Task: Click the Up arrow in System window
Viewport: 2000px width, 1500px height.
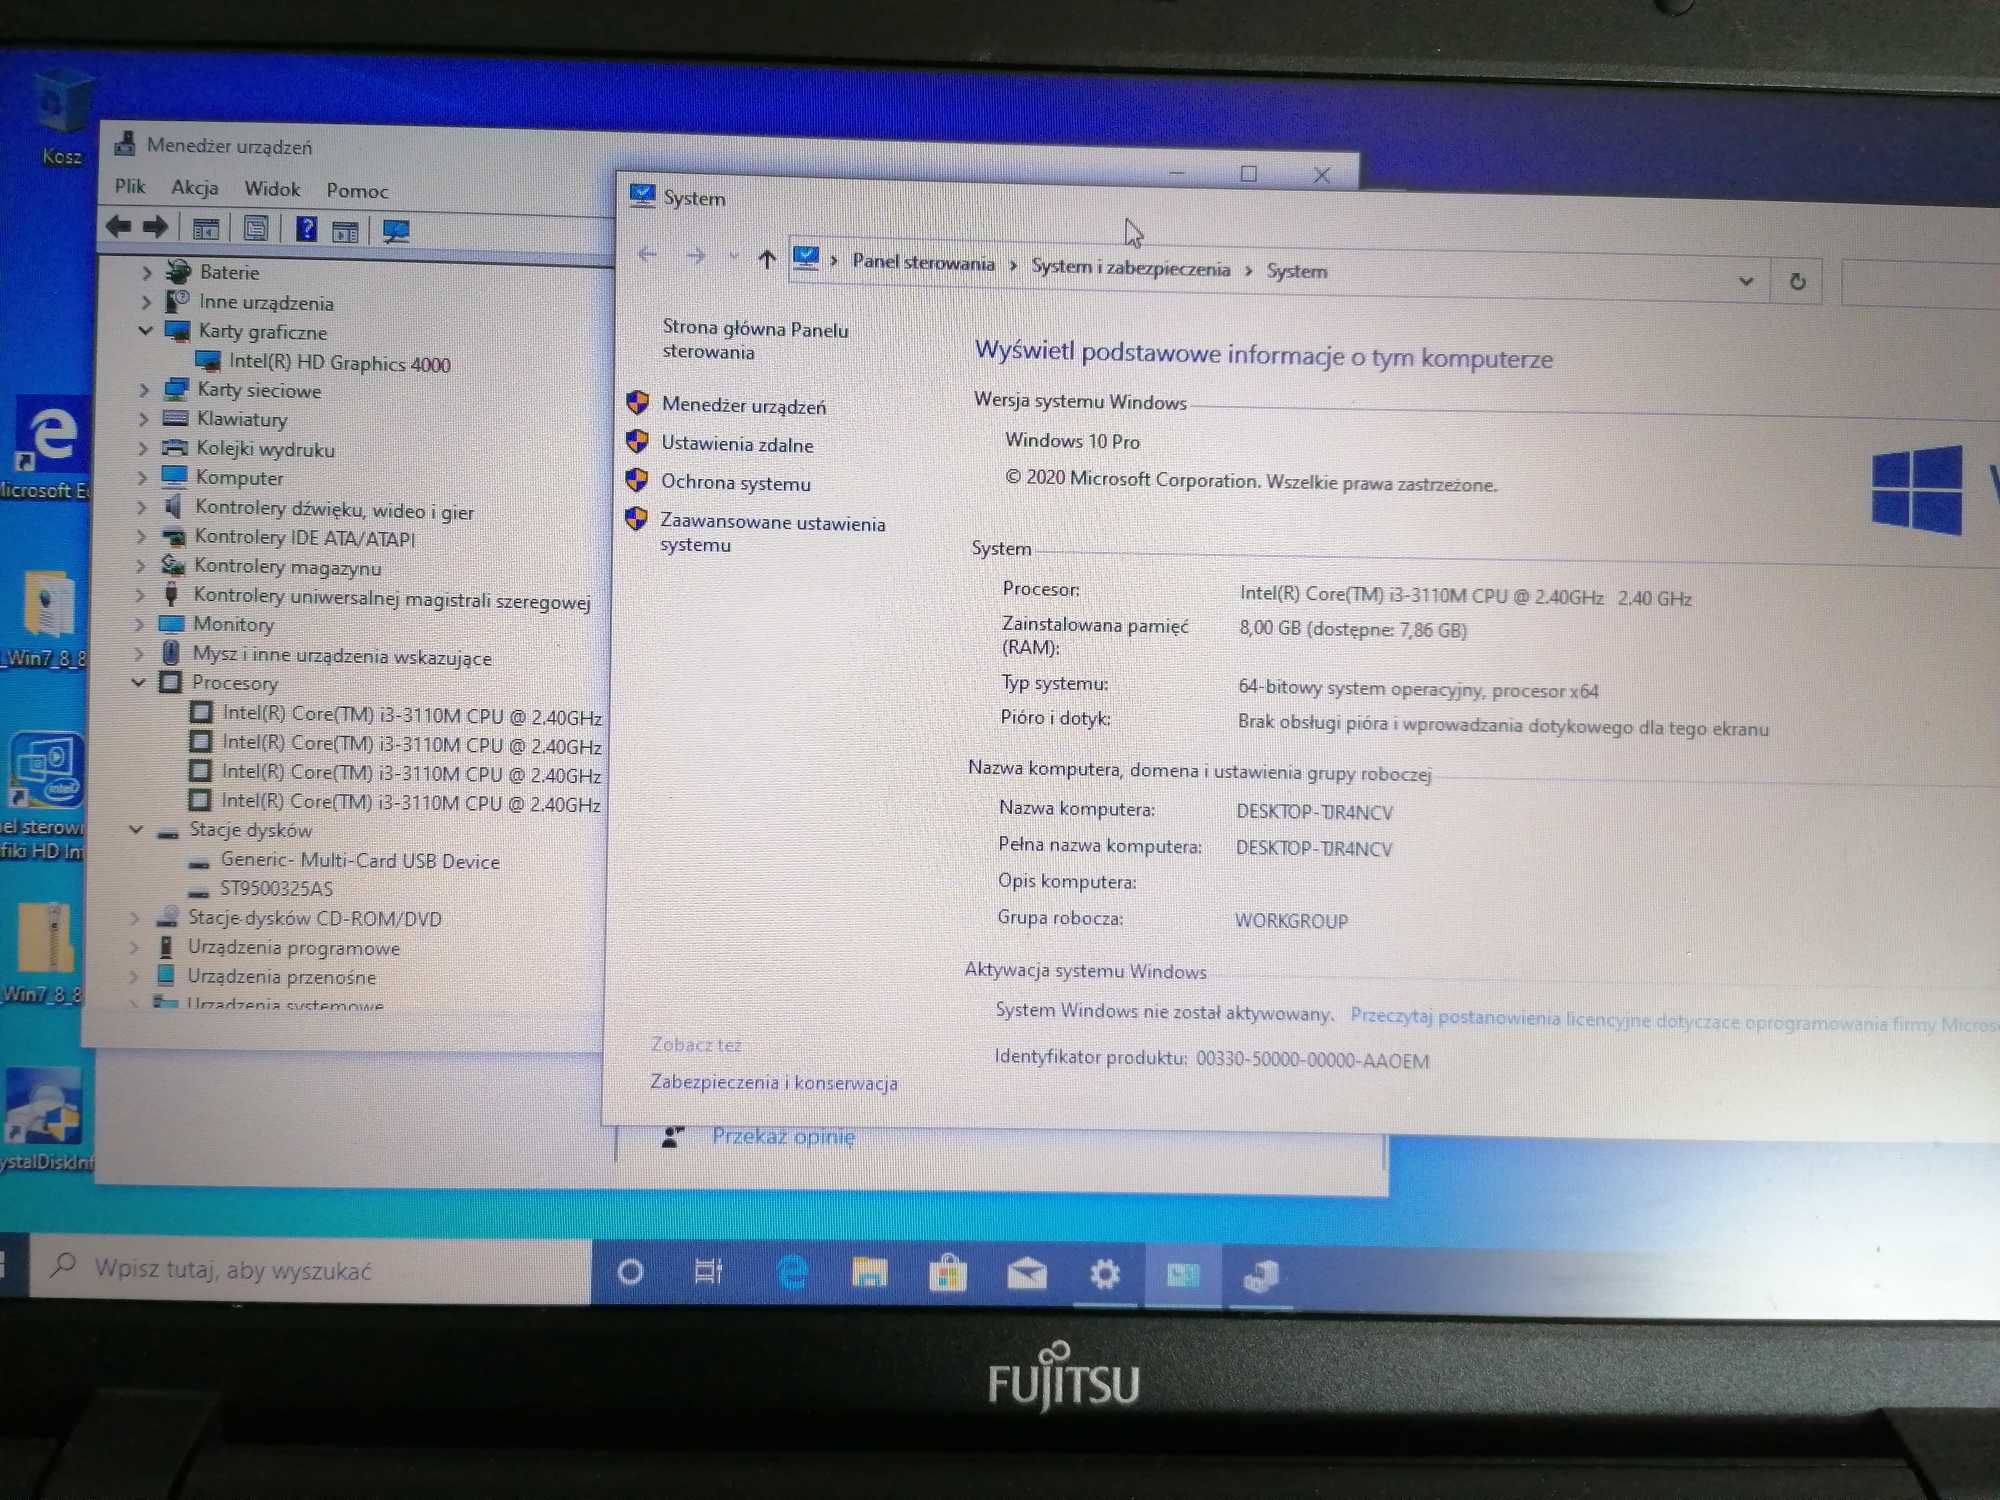Action: click(767, 260)
